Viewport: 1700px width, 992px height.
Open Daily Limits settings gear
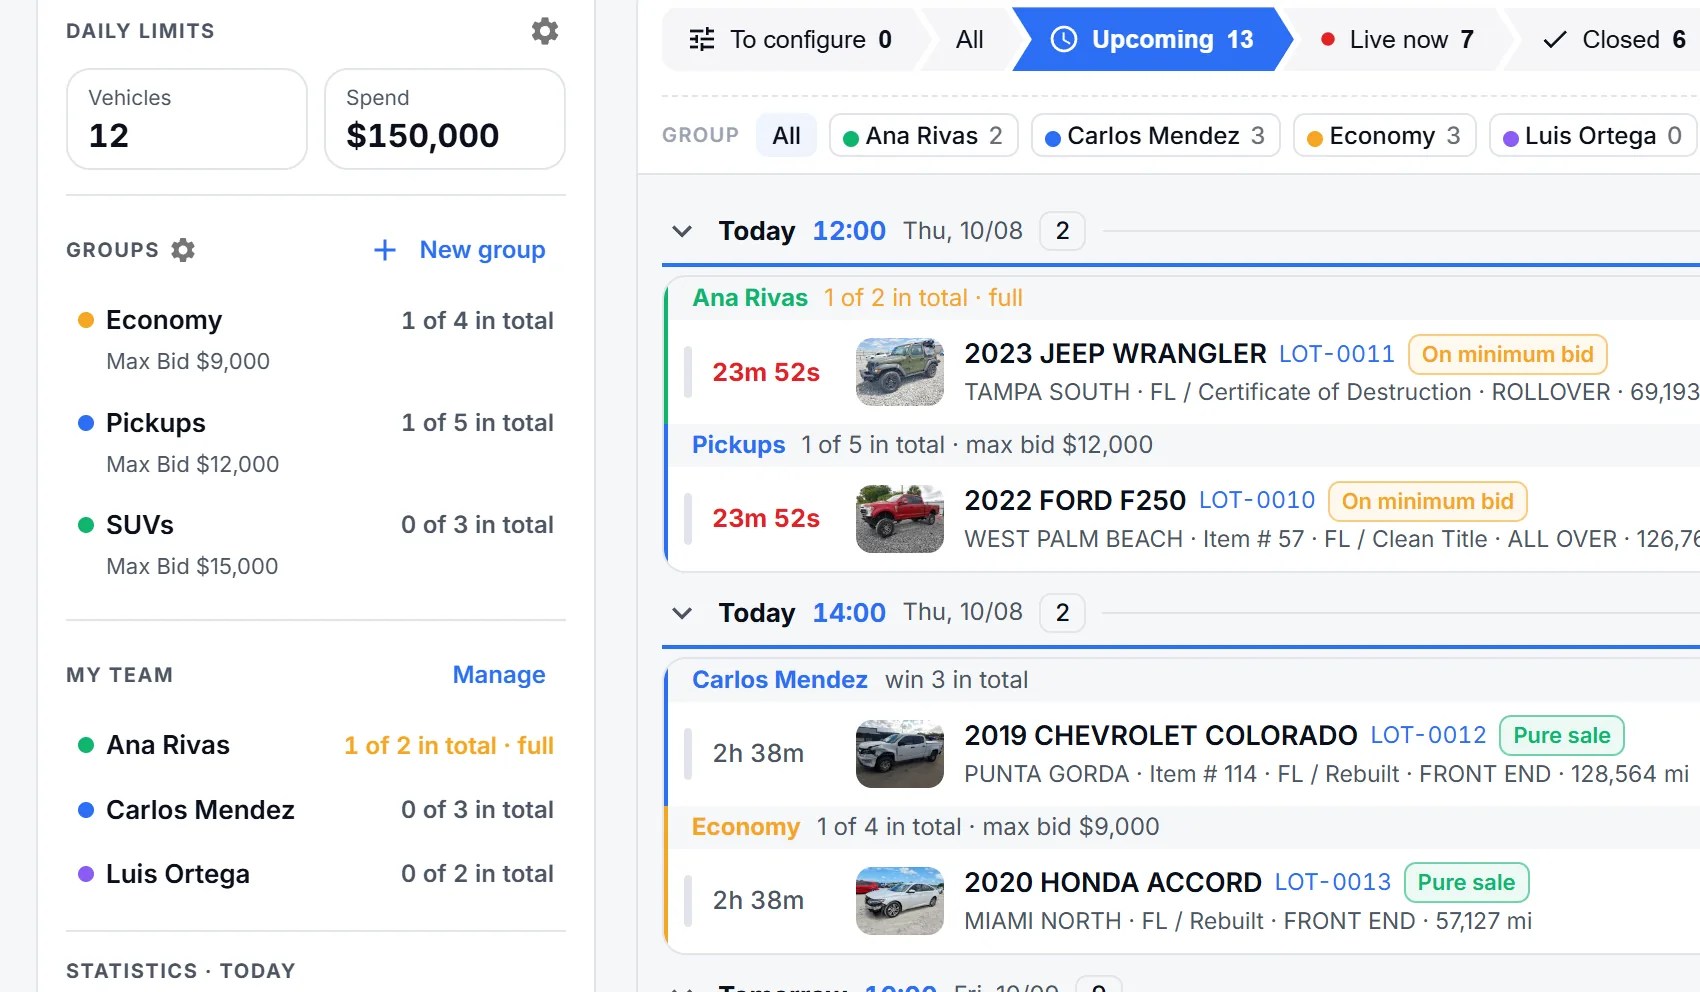point(545,31)
